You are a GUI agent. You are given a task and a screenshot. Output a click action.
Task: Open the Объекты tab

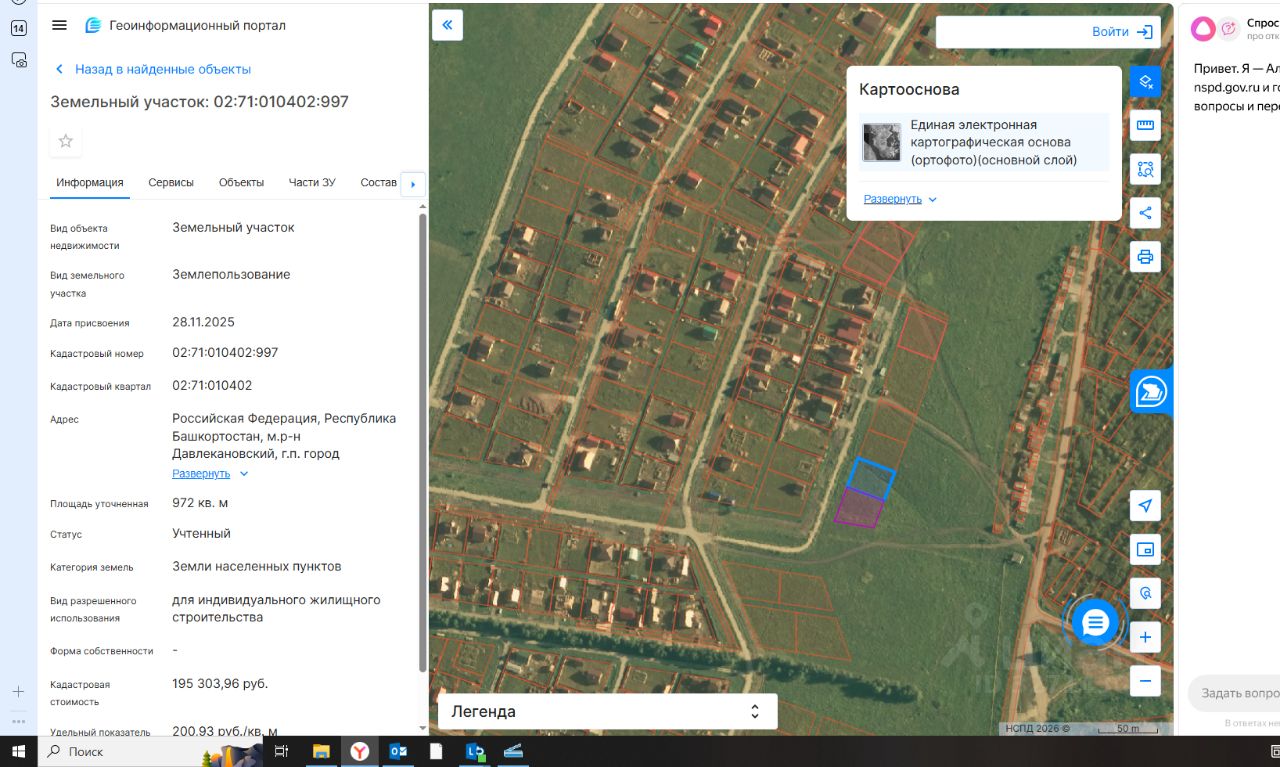[241, 183]
